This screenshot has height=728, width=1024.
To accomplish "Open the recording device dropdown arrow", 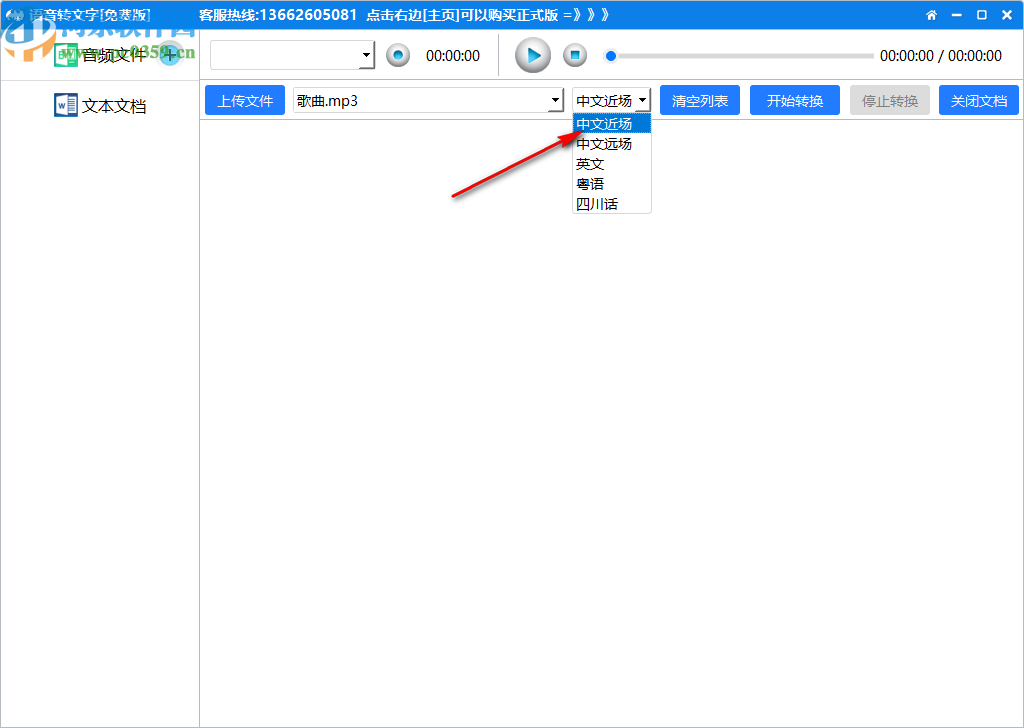I will [366, 55].
